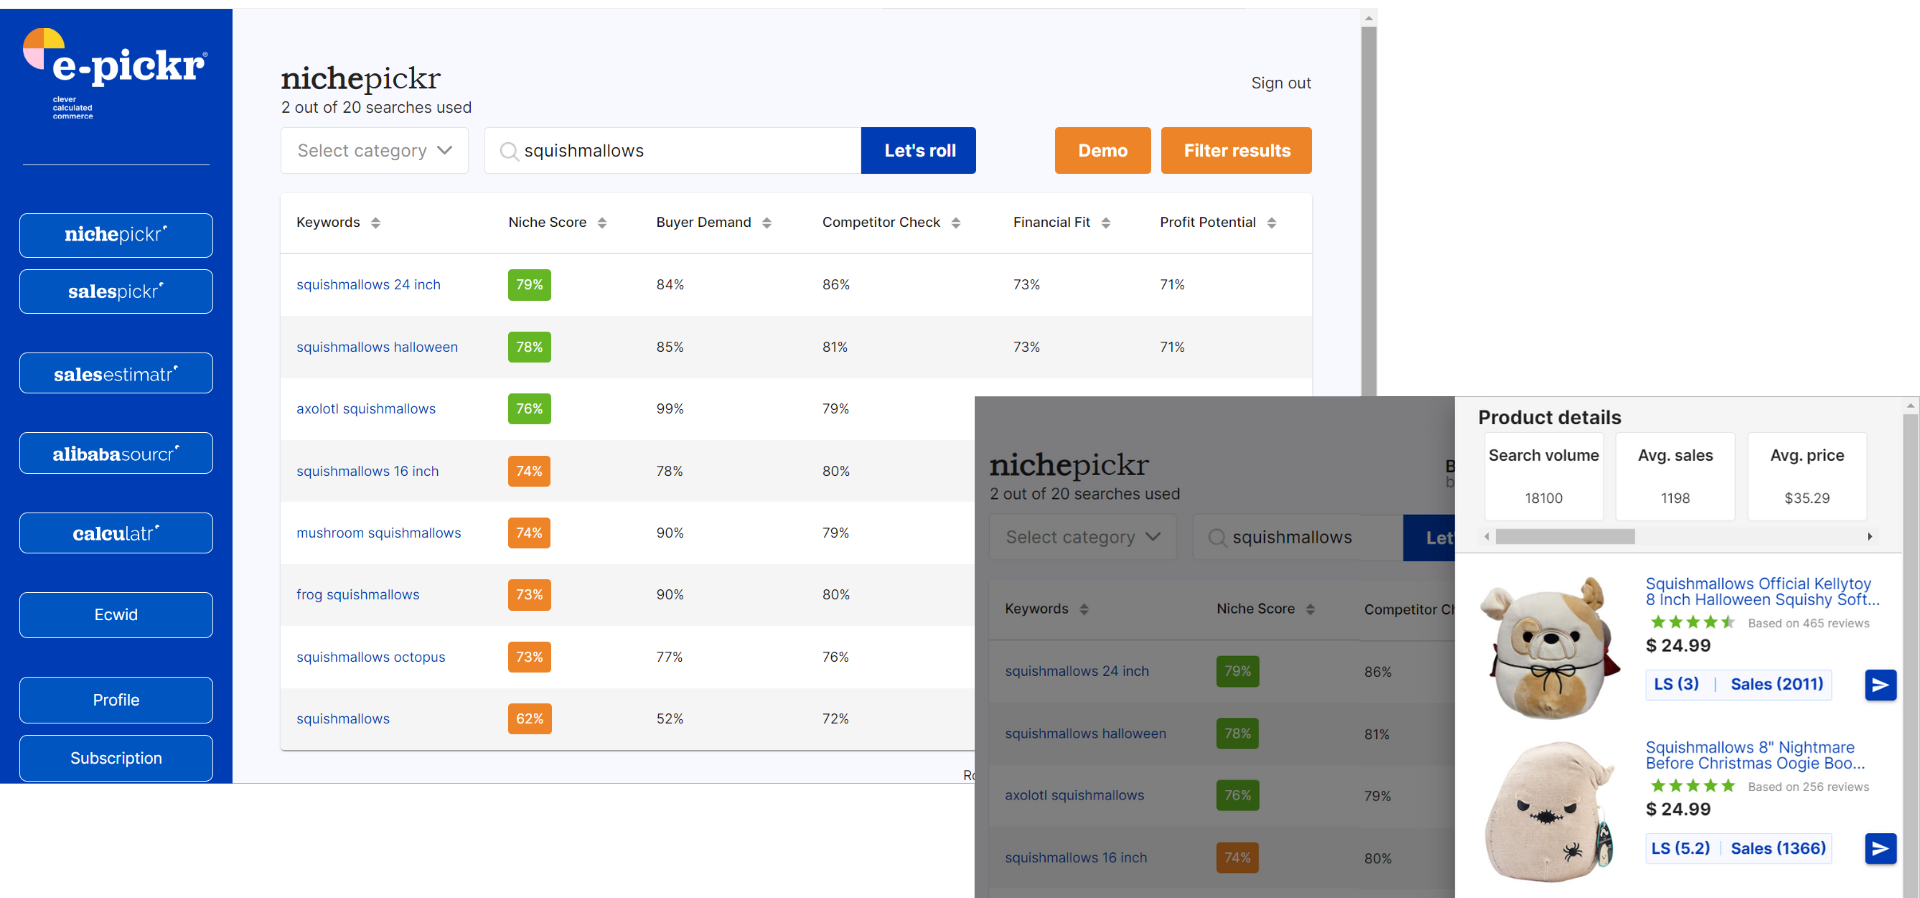Open squishmallows 24 inch keyword link
This screenshot has height=898, width=1920.
click(368, 285)
